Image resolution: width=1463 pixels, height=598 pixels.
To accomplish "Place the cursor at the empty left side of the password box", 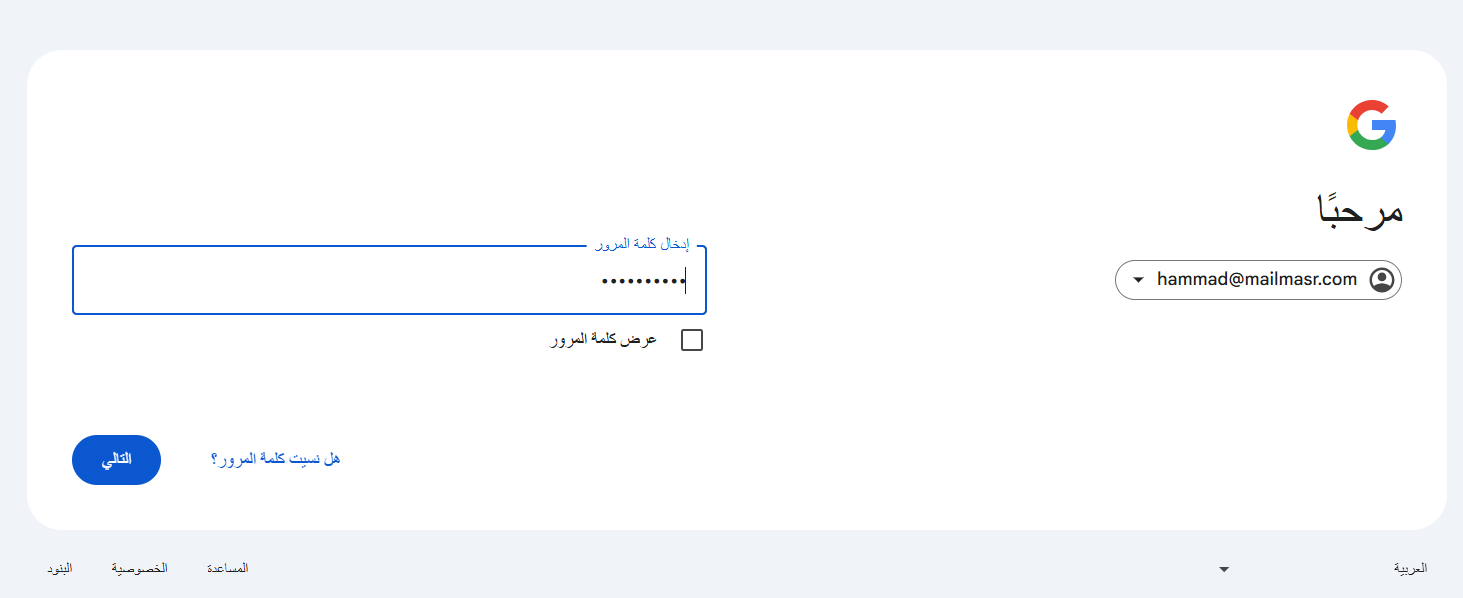I will click(300, 281).
